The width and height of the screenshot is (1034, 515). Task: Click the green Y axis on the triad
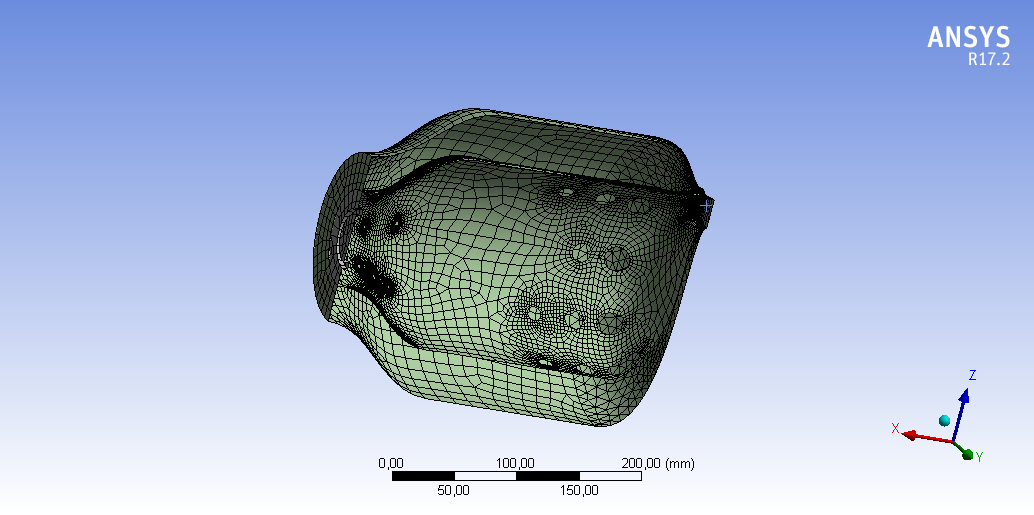tap(963, 450)
